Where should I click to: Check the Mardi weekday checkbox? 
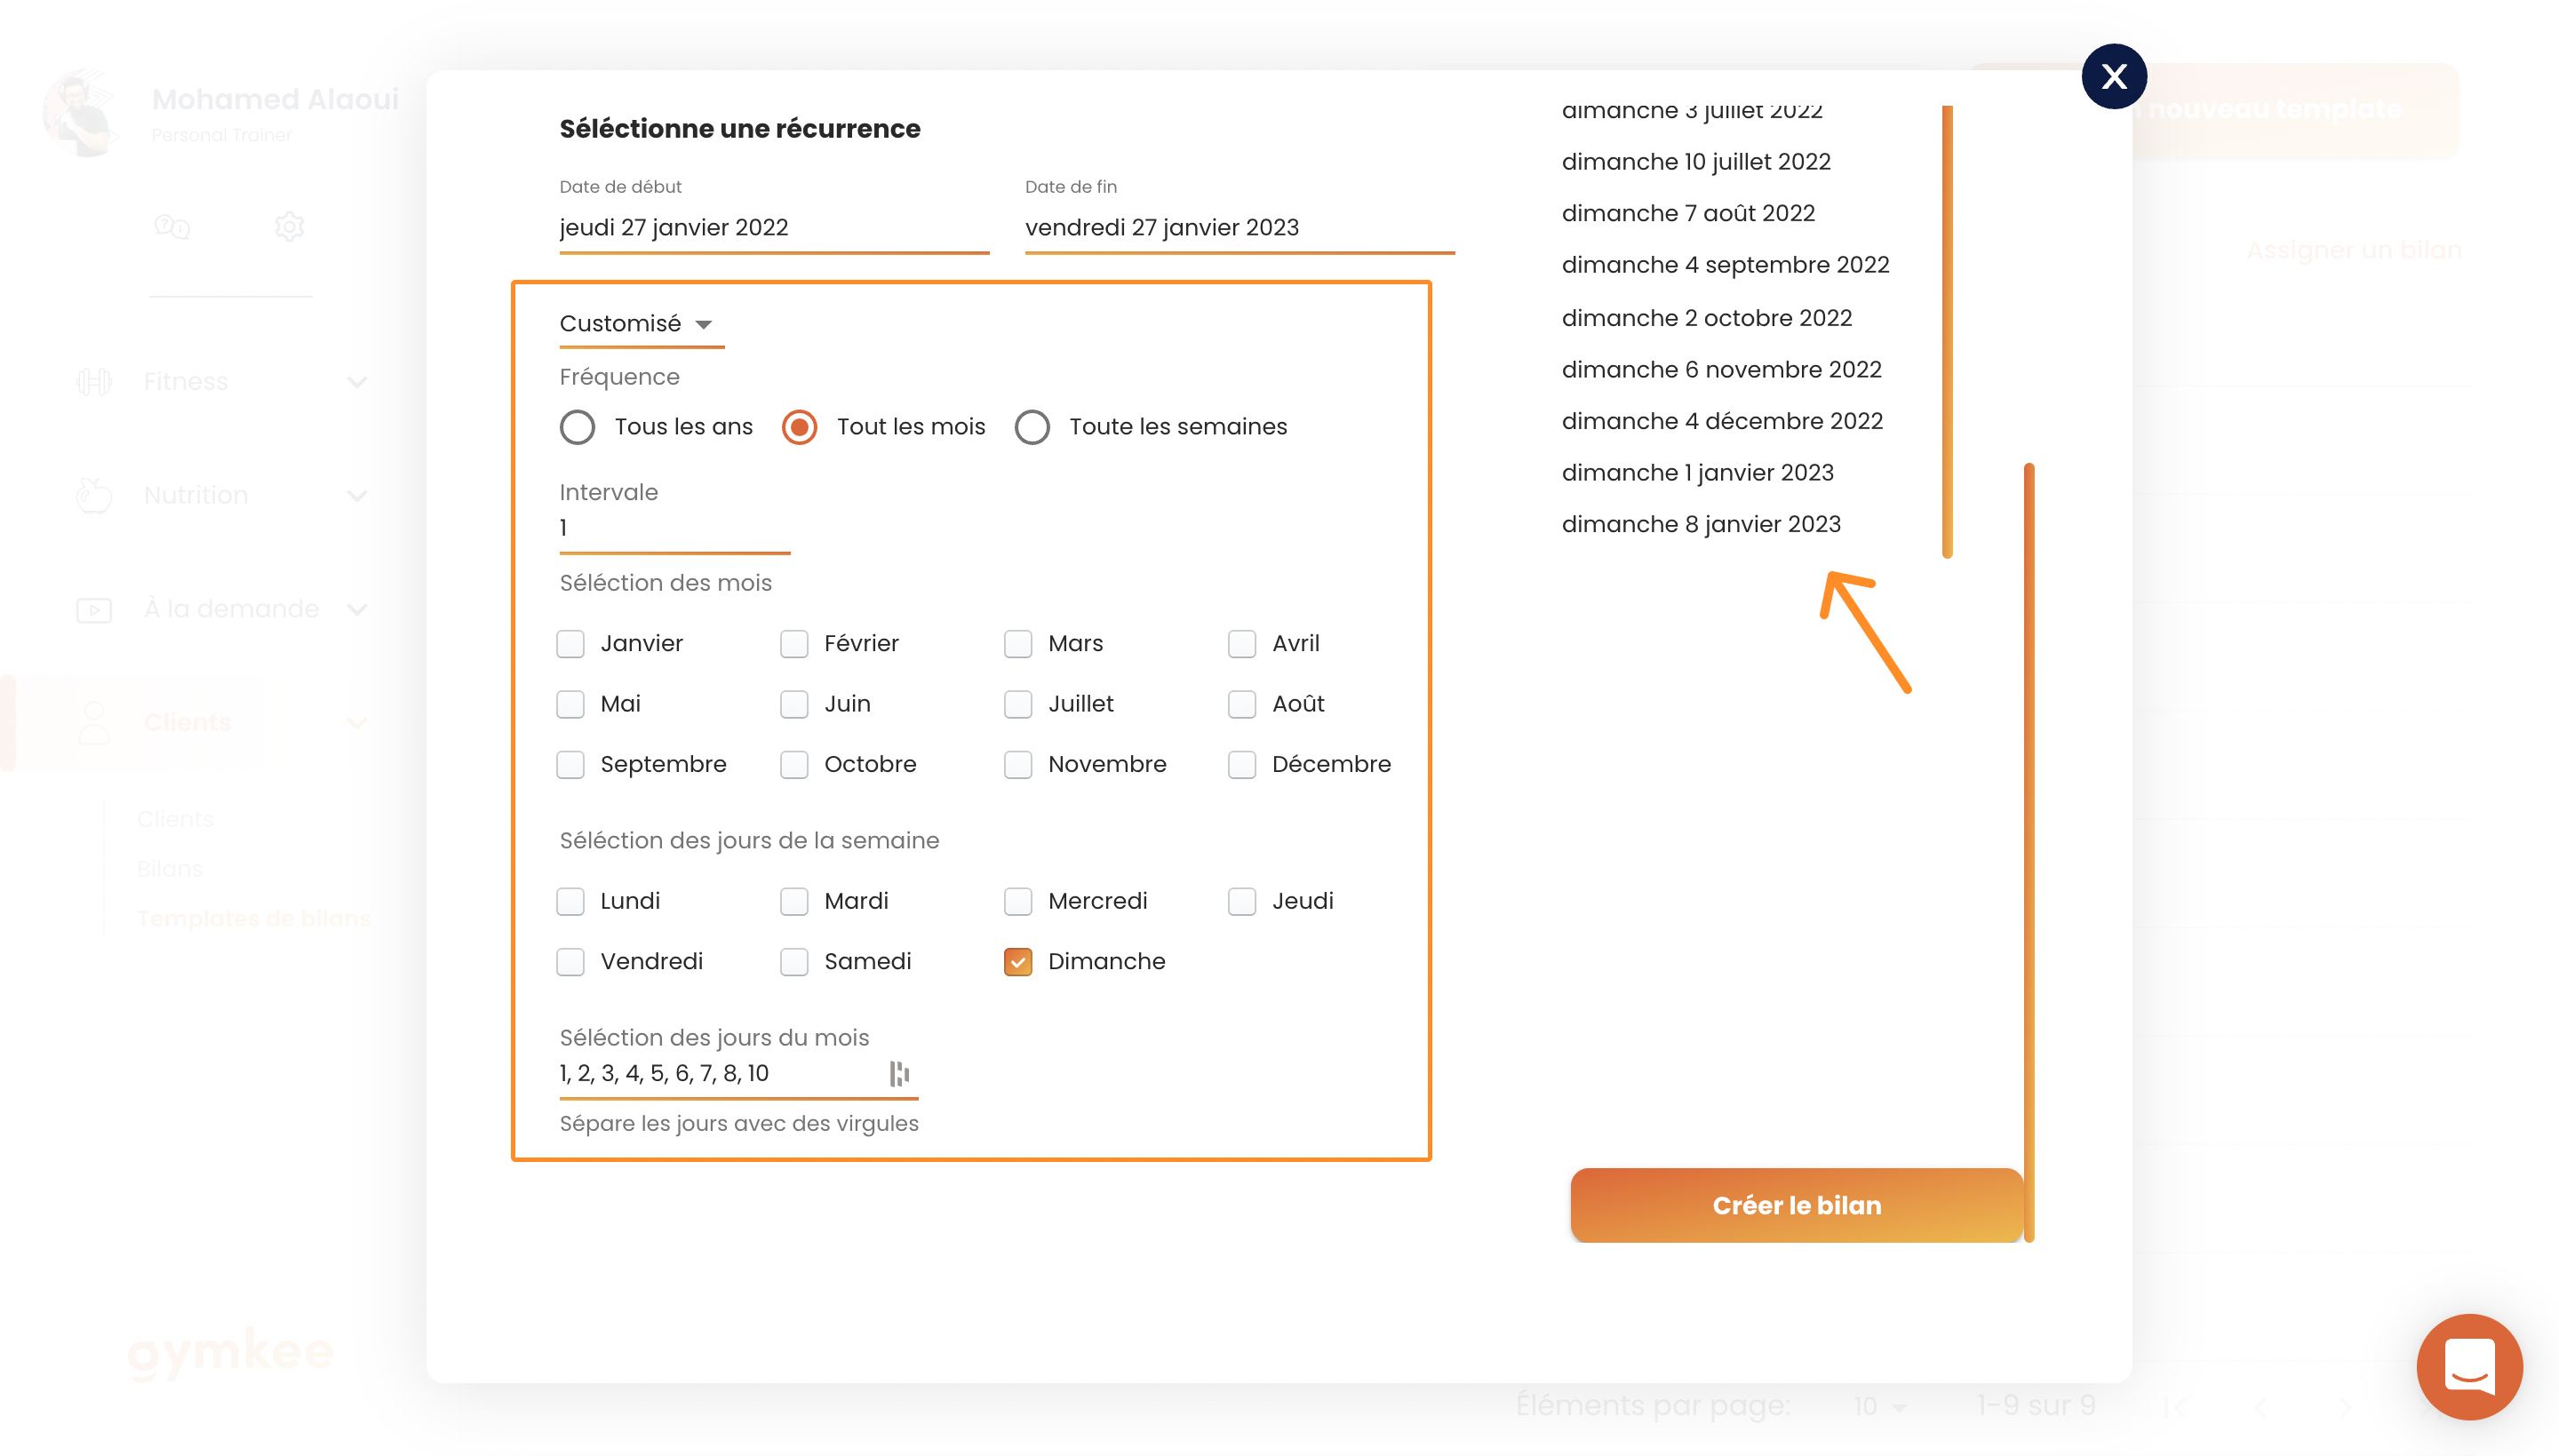coord(794,901)
